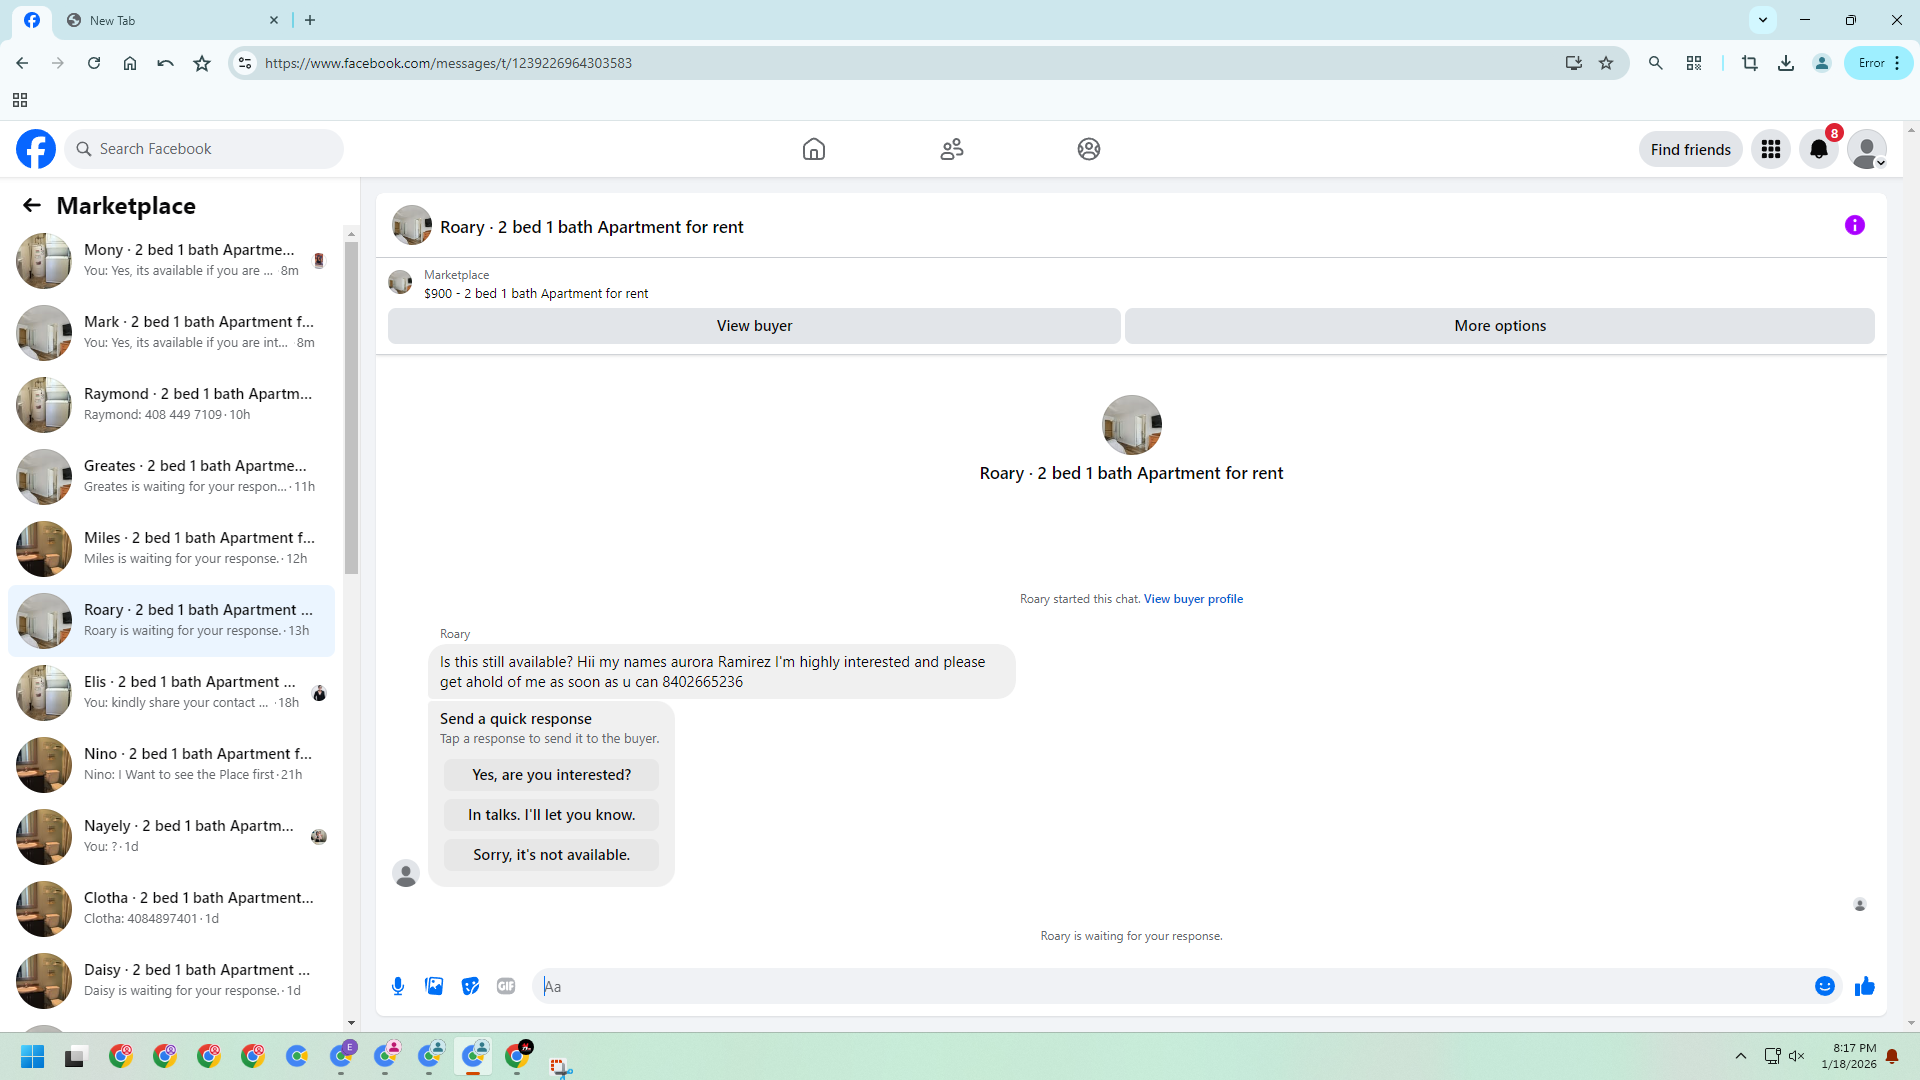Send 'Sorry, it's not available.' quick response
Viewport: 1920px width, 1080px height.
[x=551, y=855]
